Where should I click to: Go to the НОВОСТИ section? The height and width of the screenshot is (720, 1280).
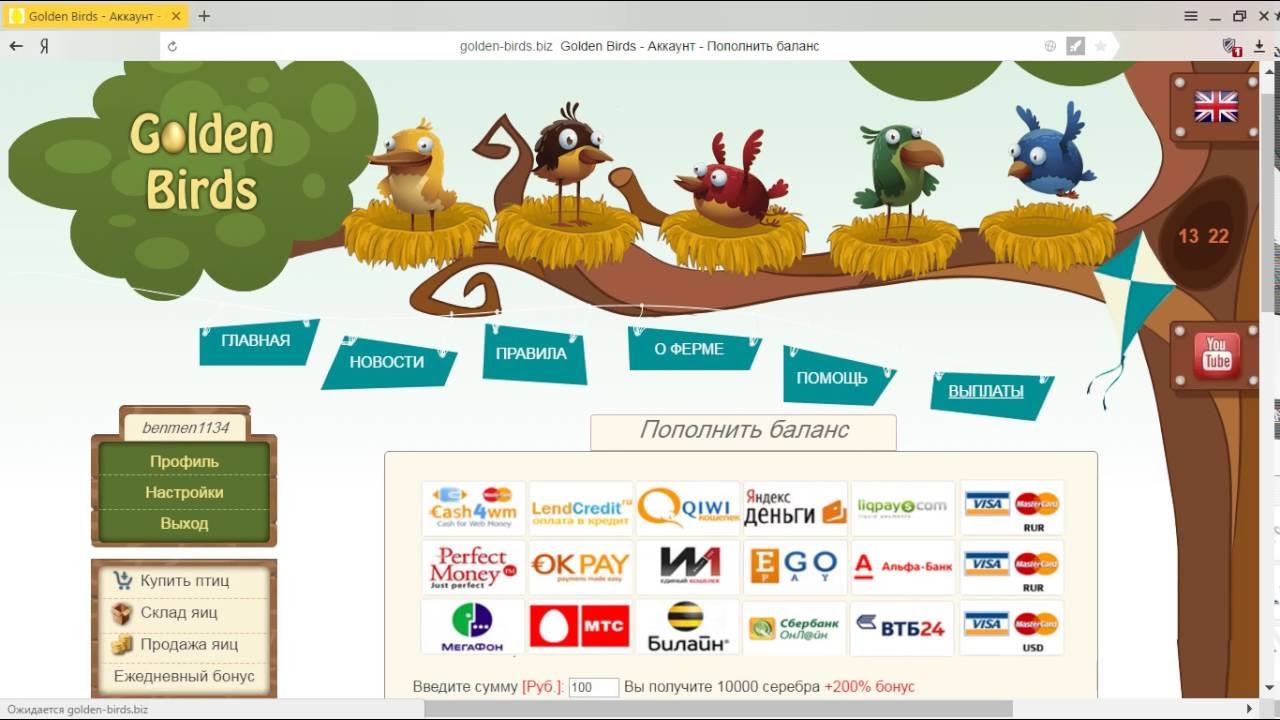(x=387, y=362)
